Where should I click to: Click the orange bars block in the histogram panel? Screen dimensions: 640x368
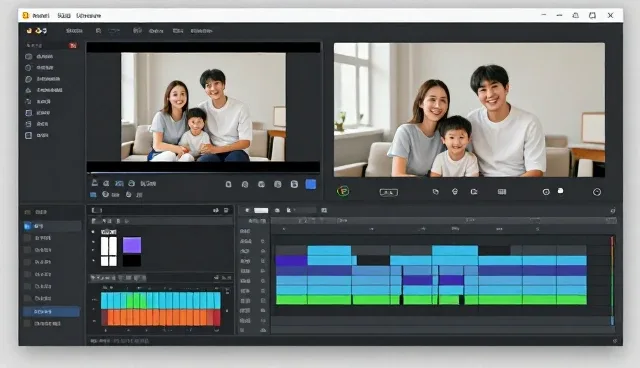160,317
